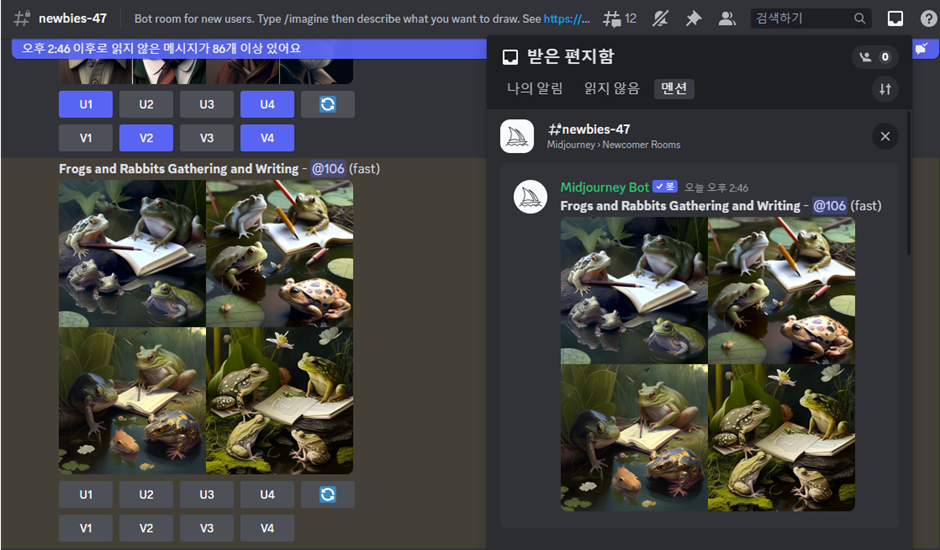Click reroll refresh icon in upper message
Image resolution: width=940 pixels, height=550 pixels.
point(328,104)
